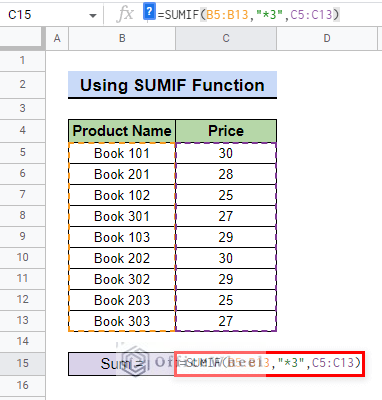Select row 14 header
Viewport: 382px width, 400px height.
[x=22, y=341]
